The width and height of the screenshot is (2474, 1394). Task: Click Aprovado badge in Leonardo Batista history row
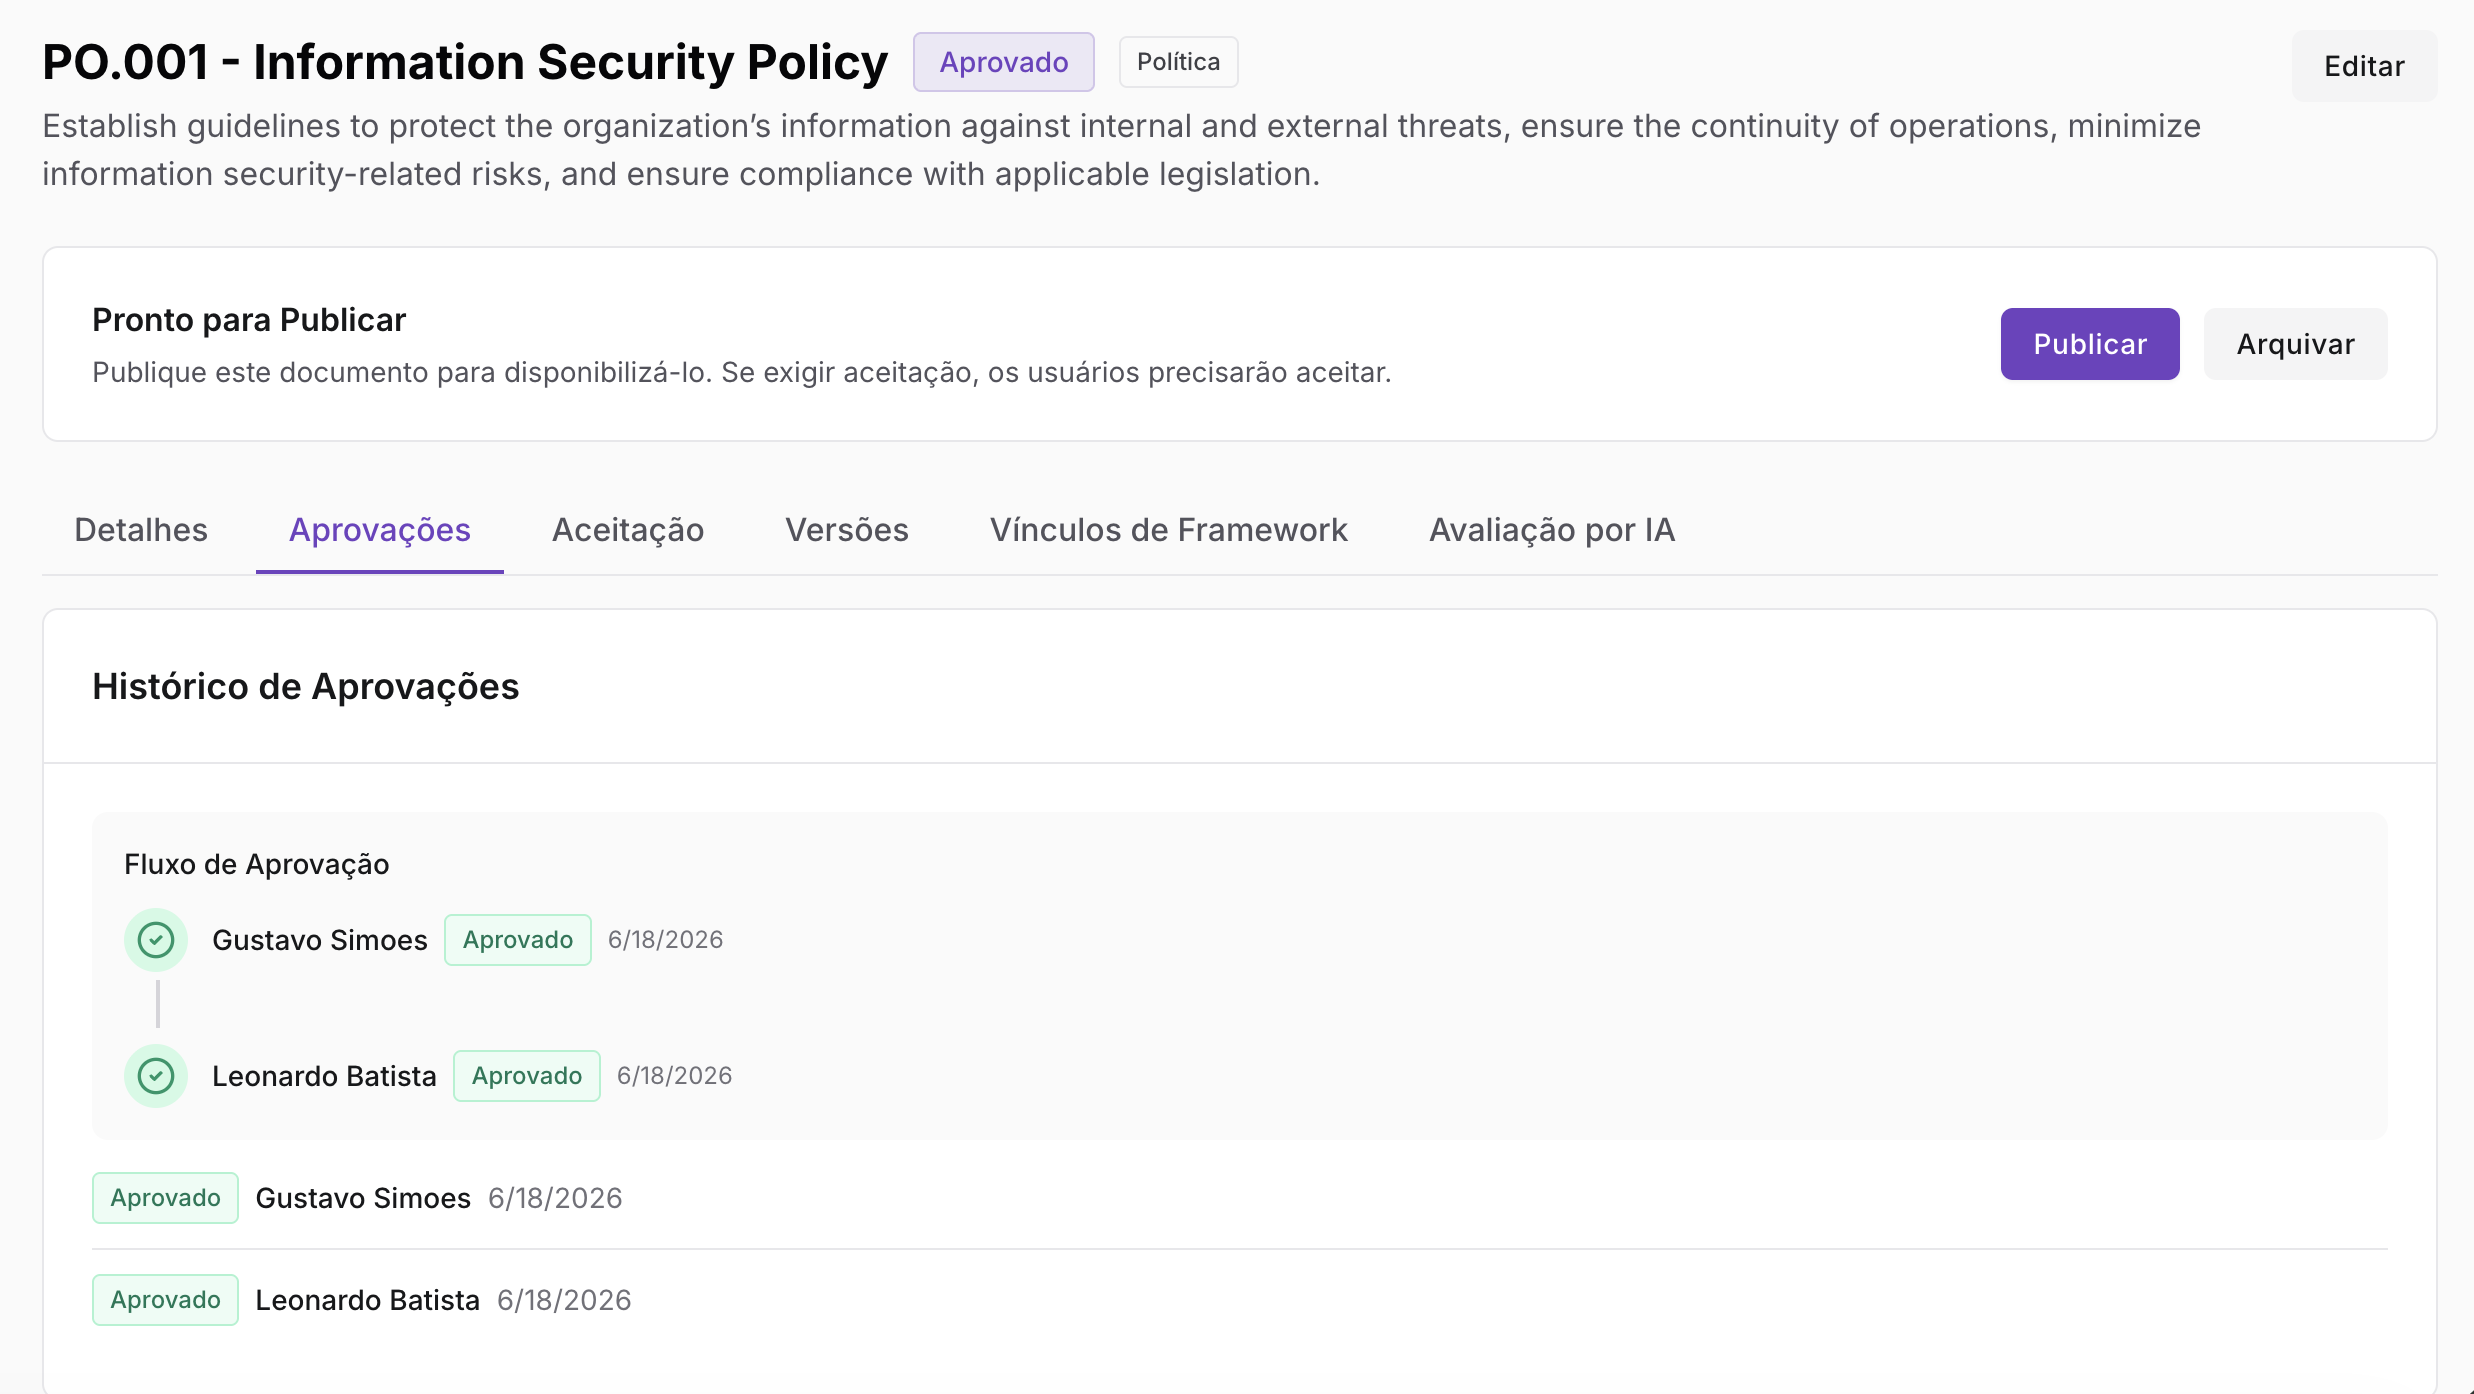tap(165, 1300)
